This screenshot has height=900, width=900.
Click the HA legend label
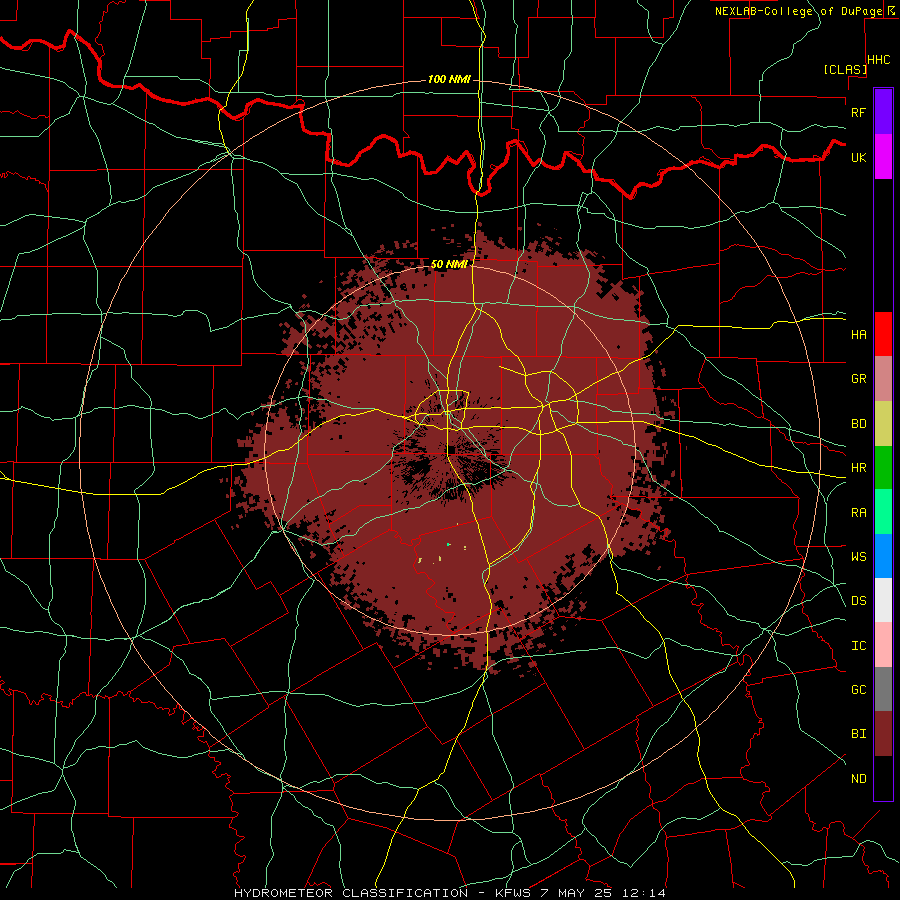pyautogui.click(x=858, y=335)
